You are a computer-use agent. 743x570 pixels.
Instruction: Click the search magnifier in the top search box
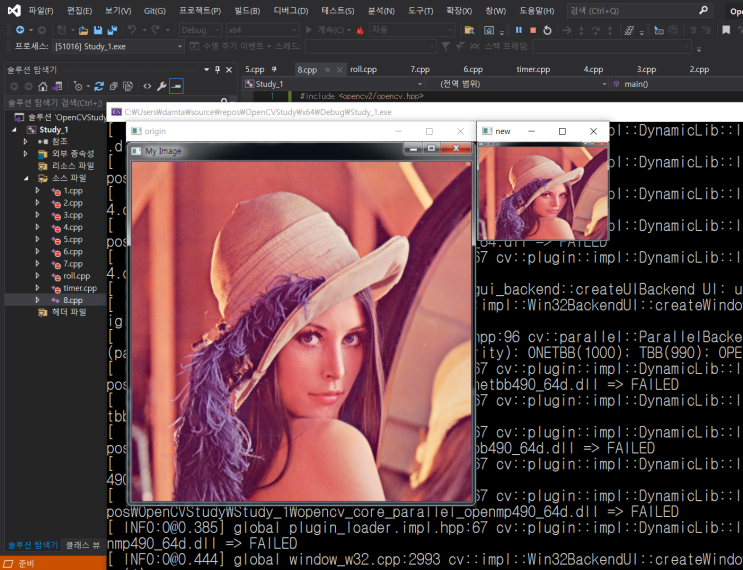[x=703, y=10]
